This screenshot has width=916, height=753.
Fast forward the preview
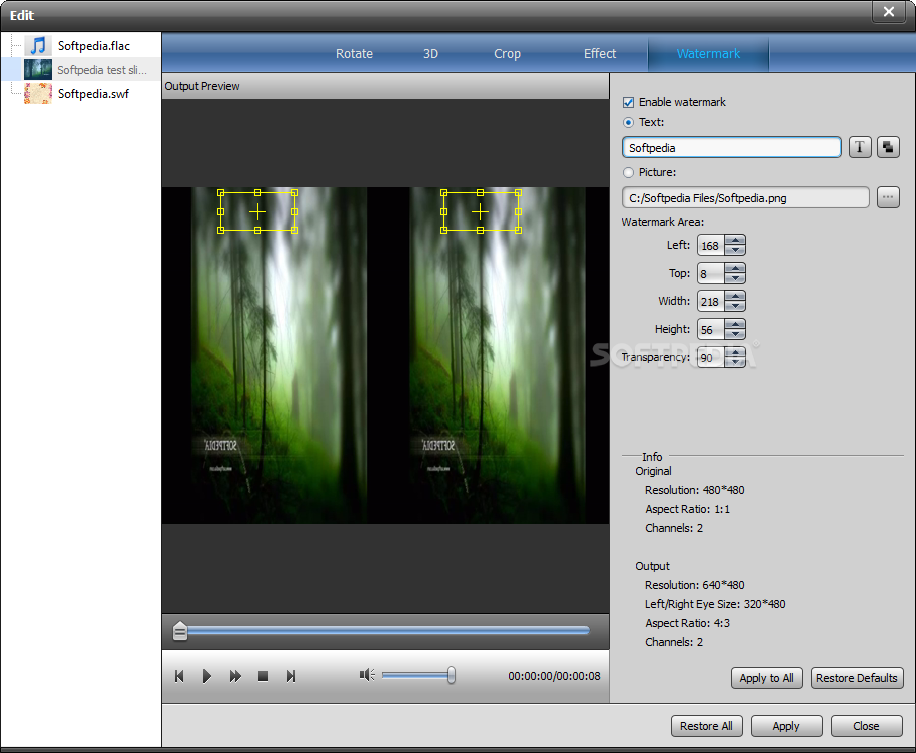[x=235, y=676]
